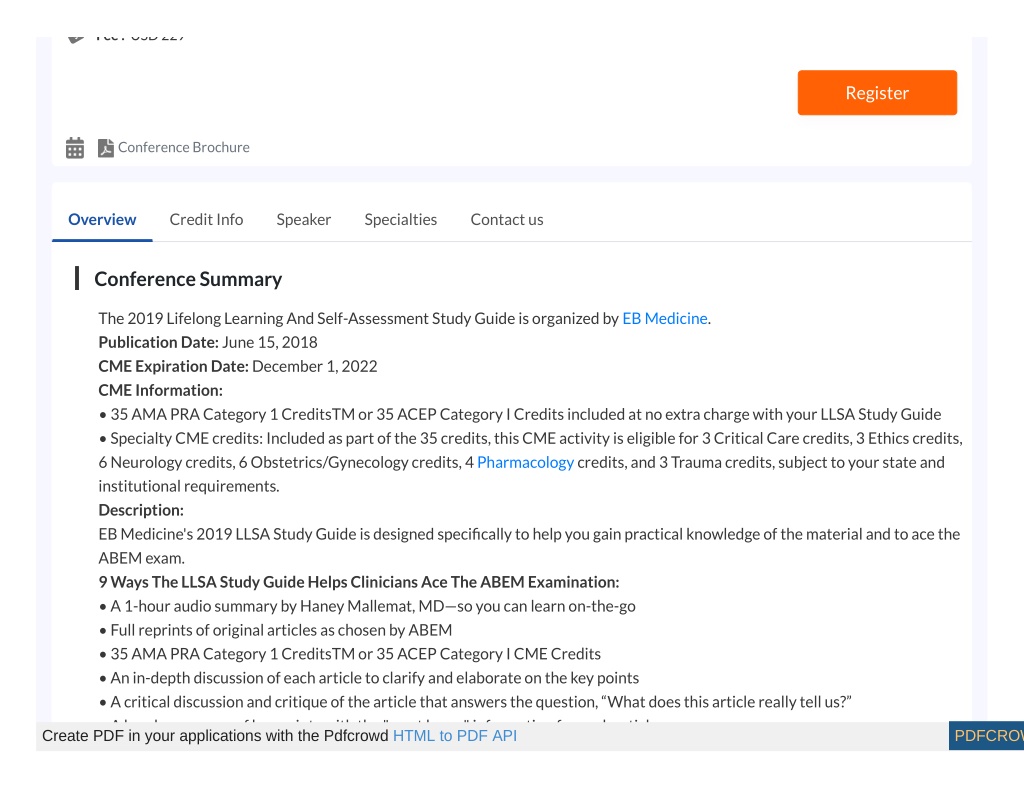Open the Pharmacology link
Viewport: 1024px width, 791px height.
525,462
